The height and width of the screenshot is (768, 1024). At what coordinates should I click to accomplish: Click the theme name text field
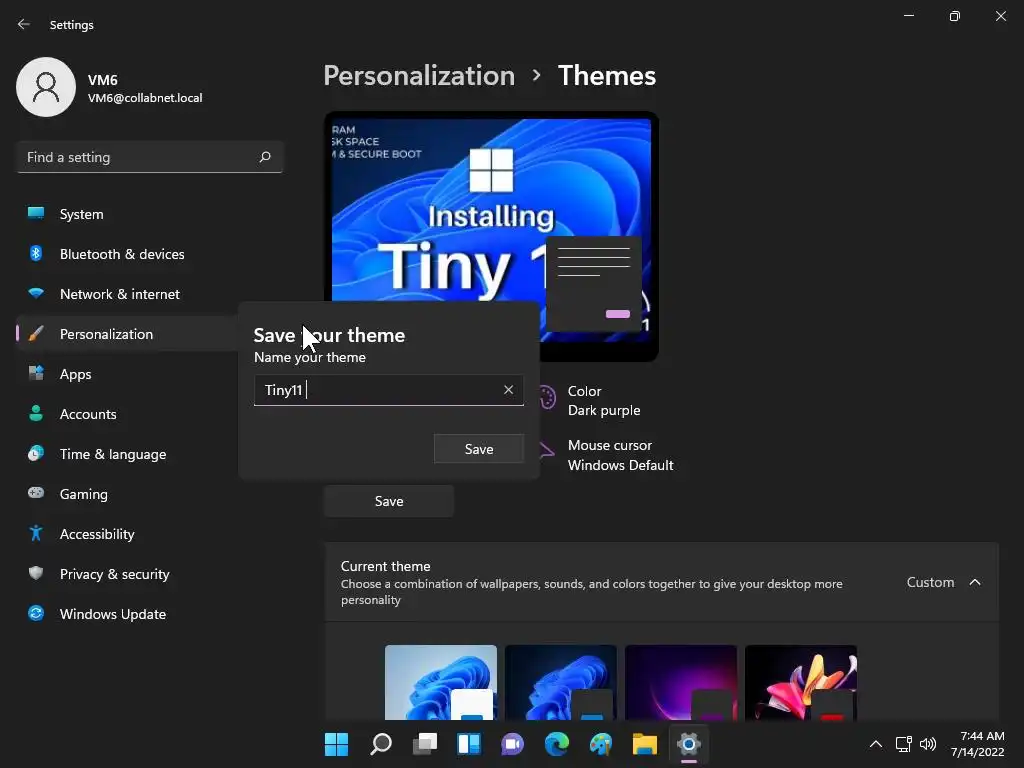[x=389, y=390]
